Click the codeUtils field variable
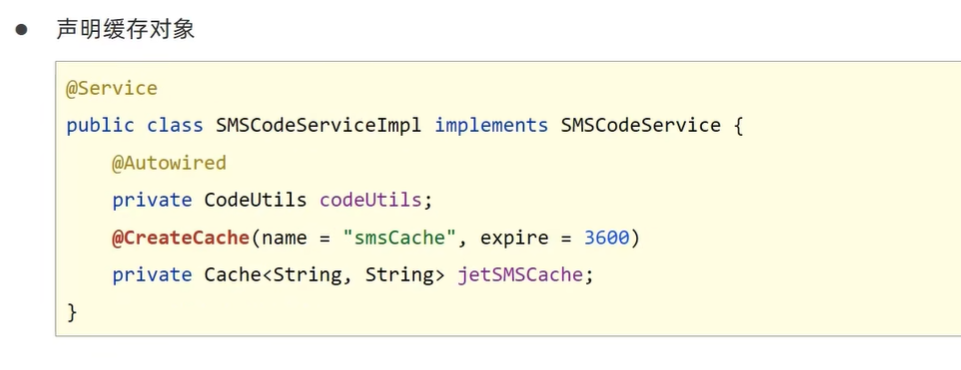This screenshot has height=370, width=961. click(x=371, y=200)
